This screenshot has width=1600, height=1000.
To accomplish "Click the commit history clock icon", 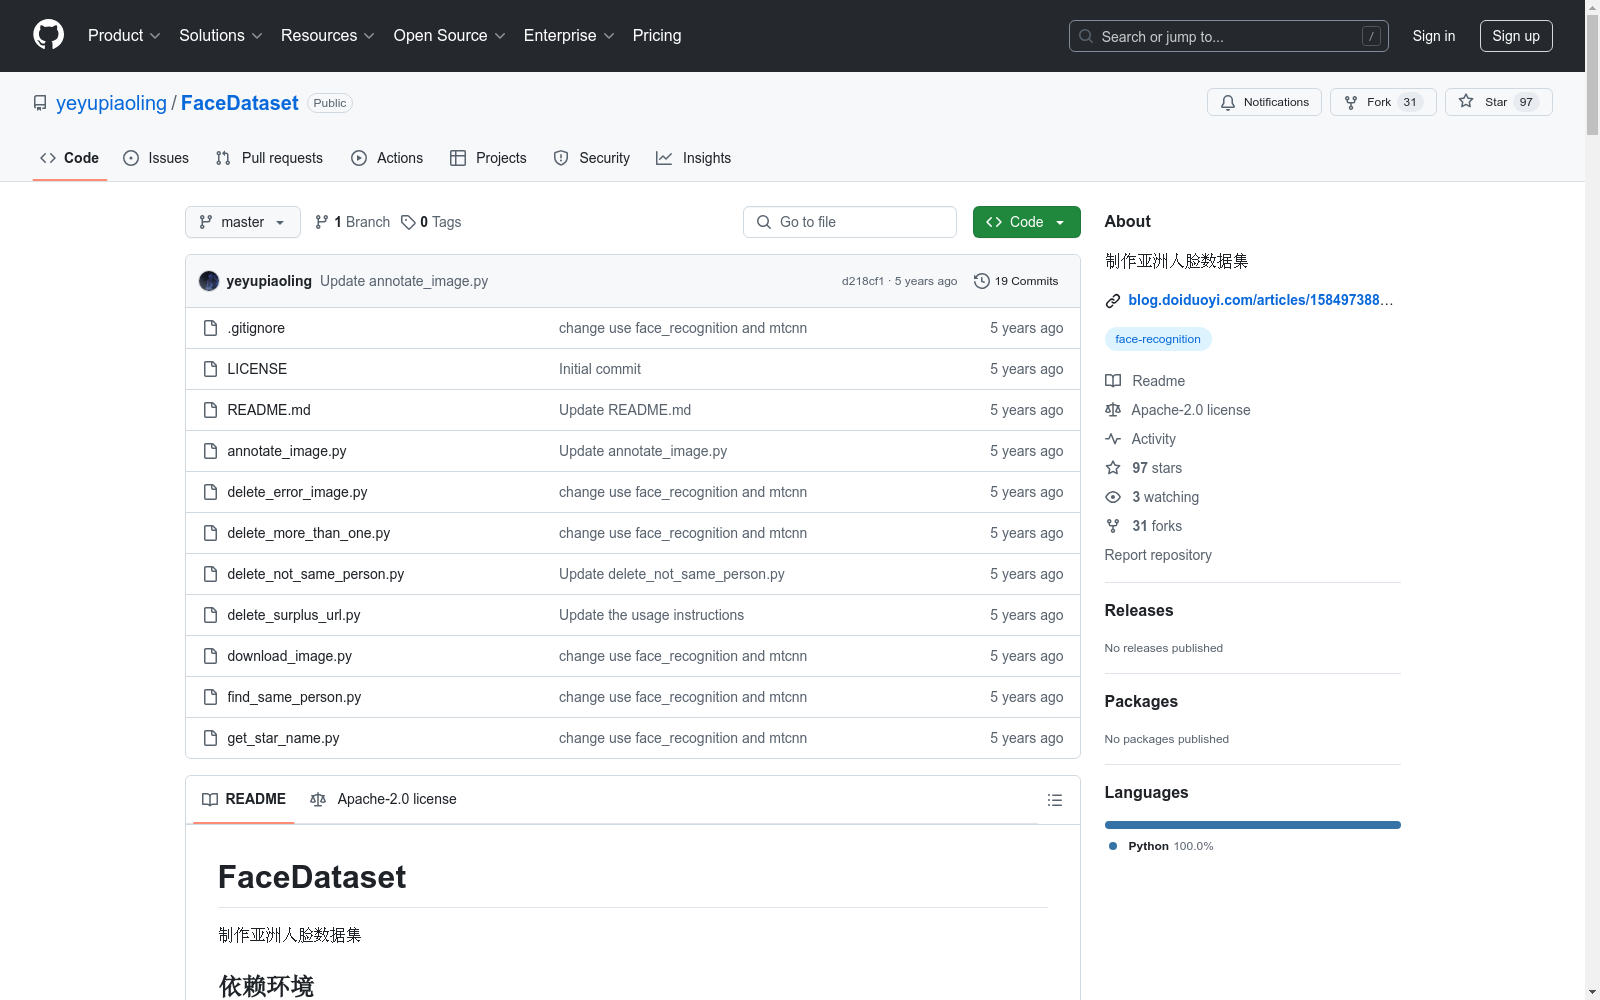I will (982, 281).
